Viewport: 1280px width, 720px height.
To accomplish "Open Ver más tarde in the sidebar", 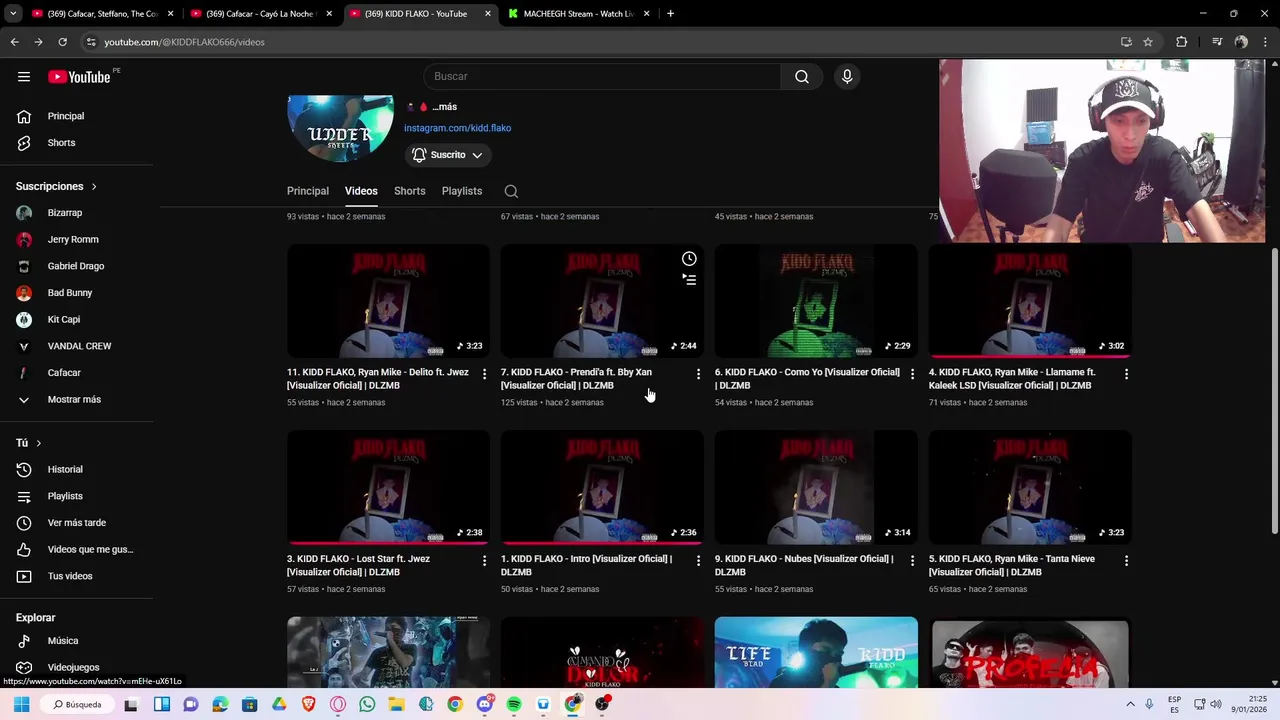I will [76, 523].
